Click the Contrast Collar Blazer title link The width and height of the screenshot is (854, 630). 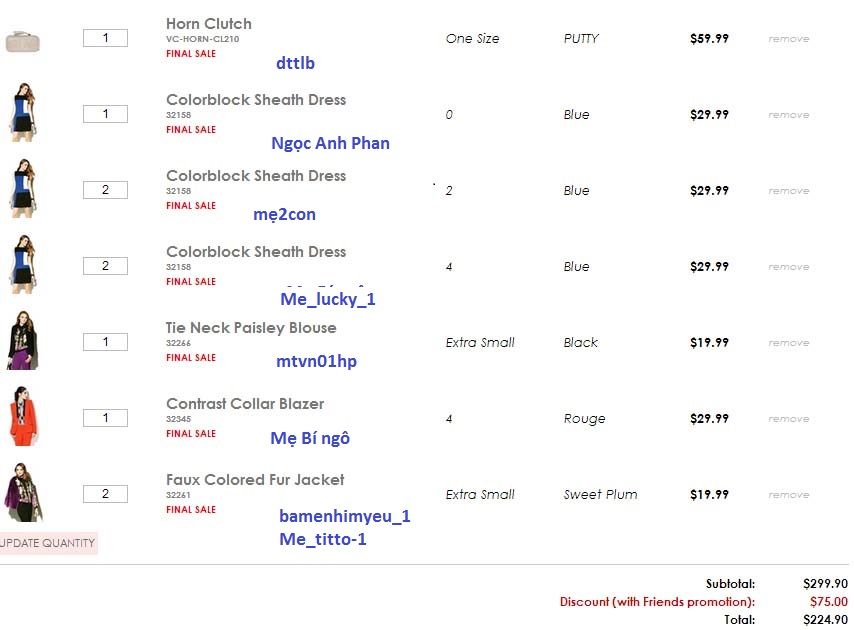(245, 404)
